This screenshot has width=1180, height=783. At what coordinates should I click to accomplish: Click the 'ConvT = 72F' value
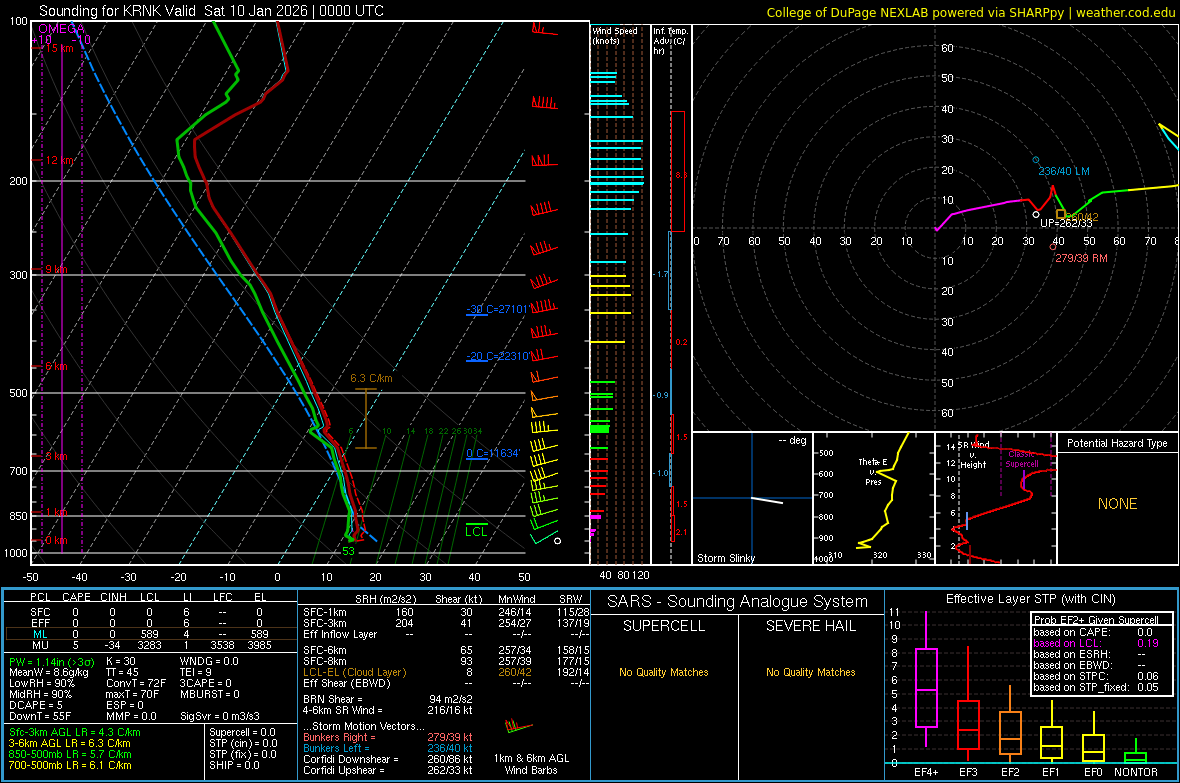pos(136,683)
